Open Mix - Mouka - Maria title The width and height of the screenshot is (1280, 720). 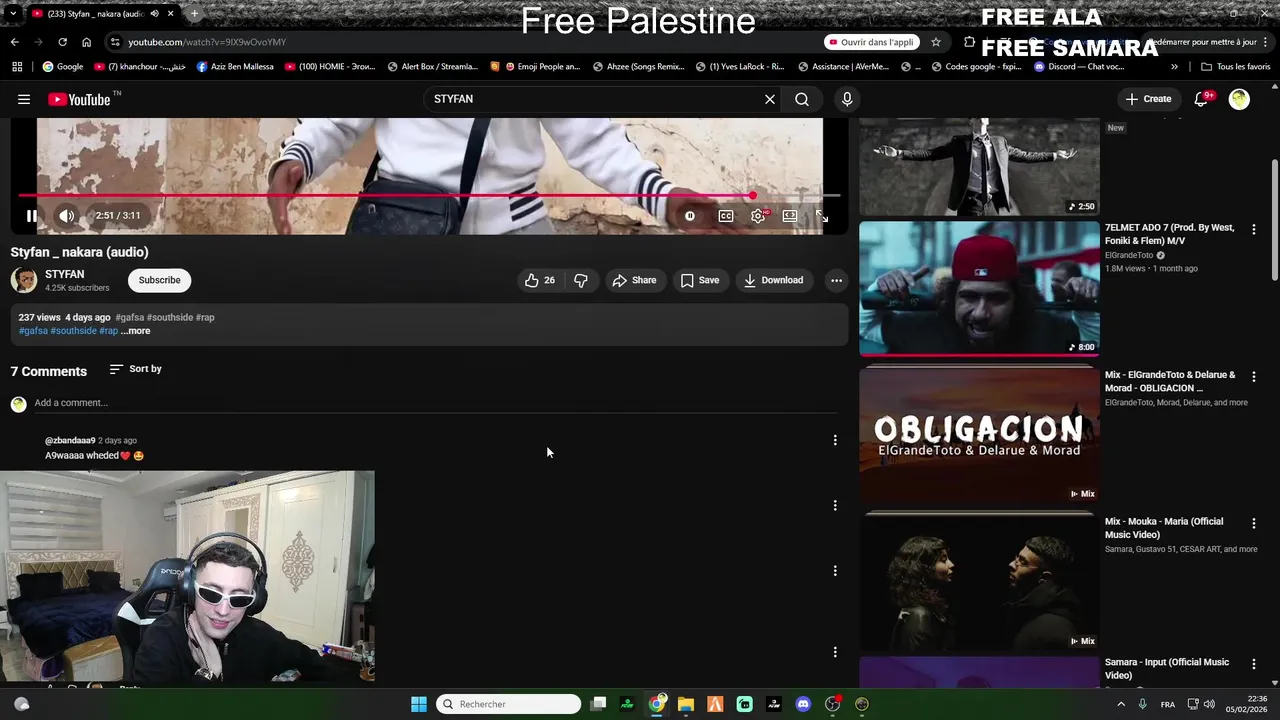(x=1164, y=528)
